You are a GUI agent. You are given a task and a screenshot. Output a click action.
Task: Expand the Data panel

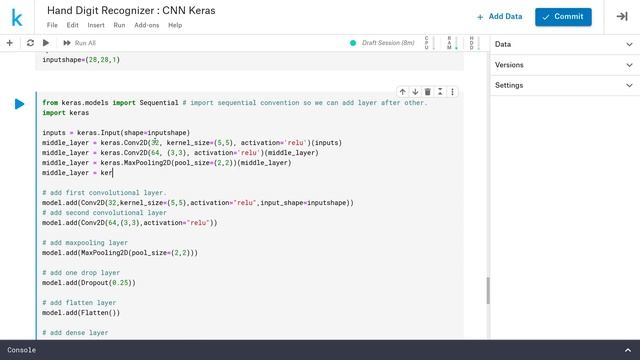pyautogui.click(x=565, y=44)
